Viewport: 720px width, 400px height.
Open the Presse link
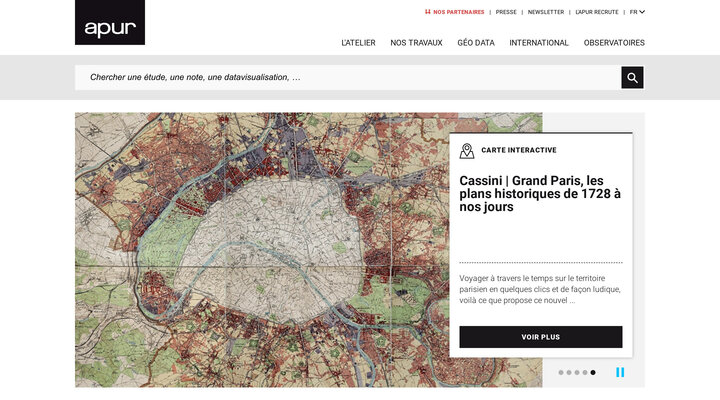(x=506, y=12)
